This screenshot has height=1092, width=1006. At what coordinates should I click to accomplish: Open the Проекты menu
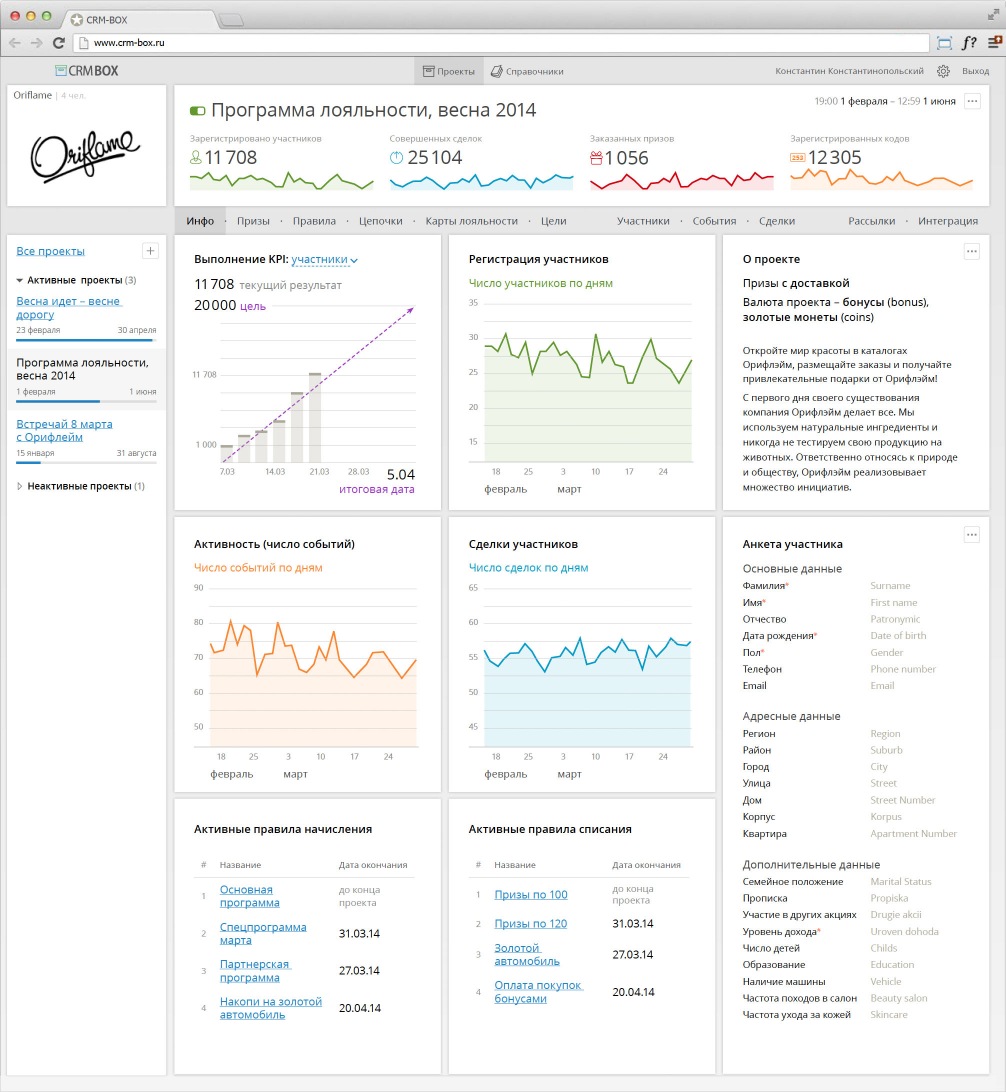[449, 71]
